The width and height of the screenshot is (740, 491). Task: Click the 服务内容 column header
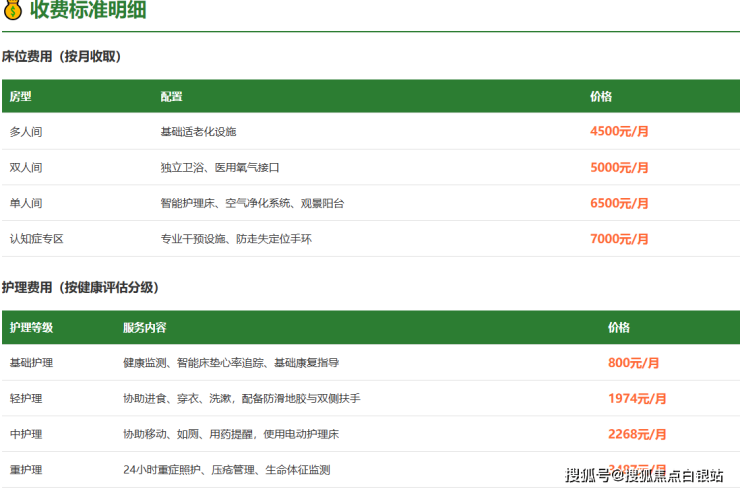pos(144,328)
